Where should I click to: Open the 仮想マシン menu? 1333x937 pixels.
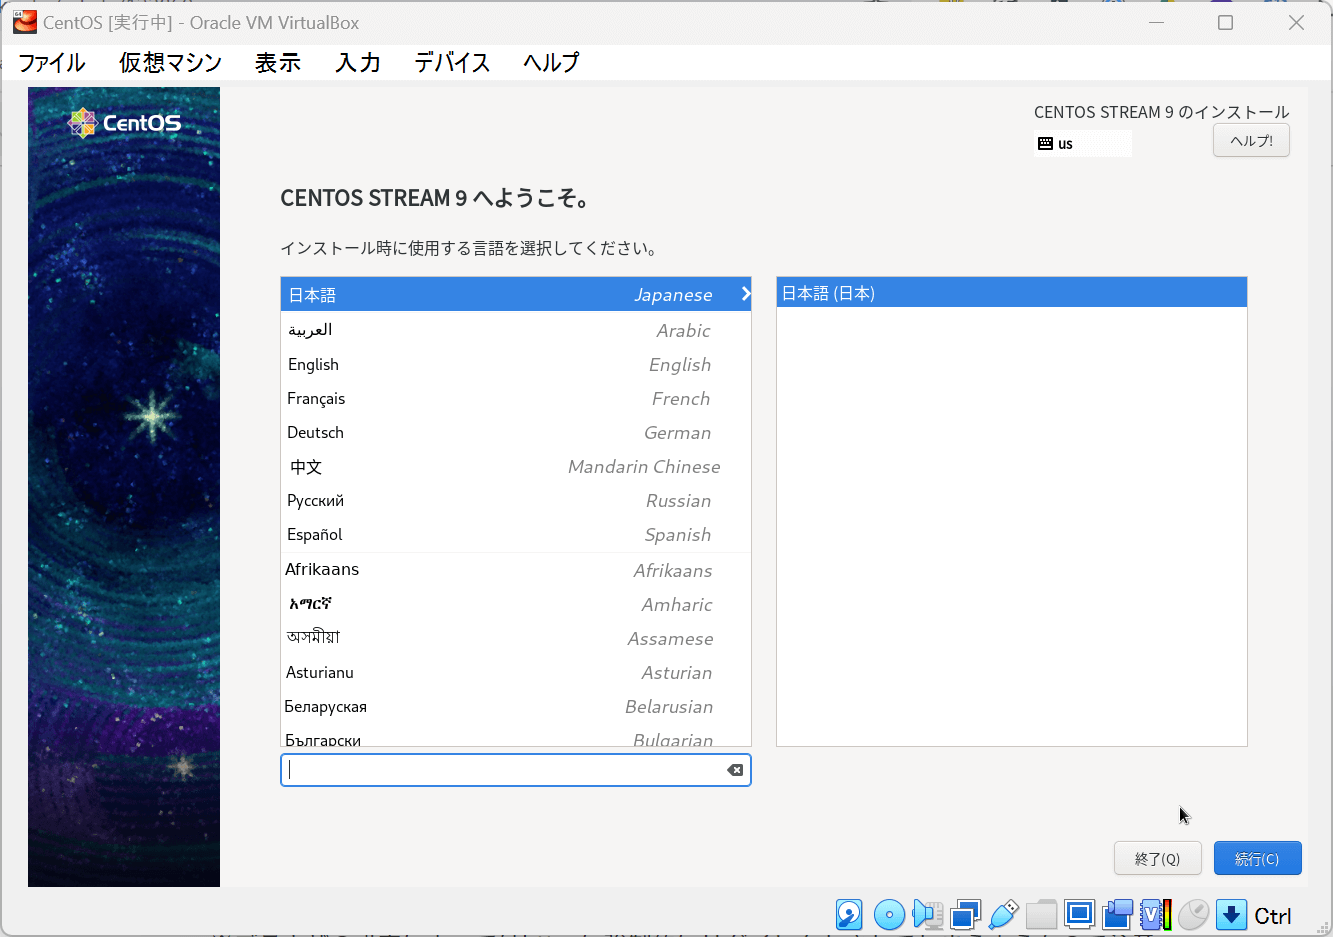[170, 62]
